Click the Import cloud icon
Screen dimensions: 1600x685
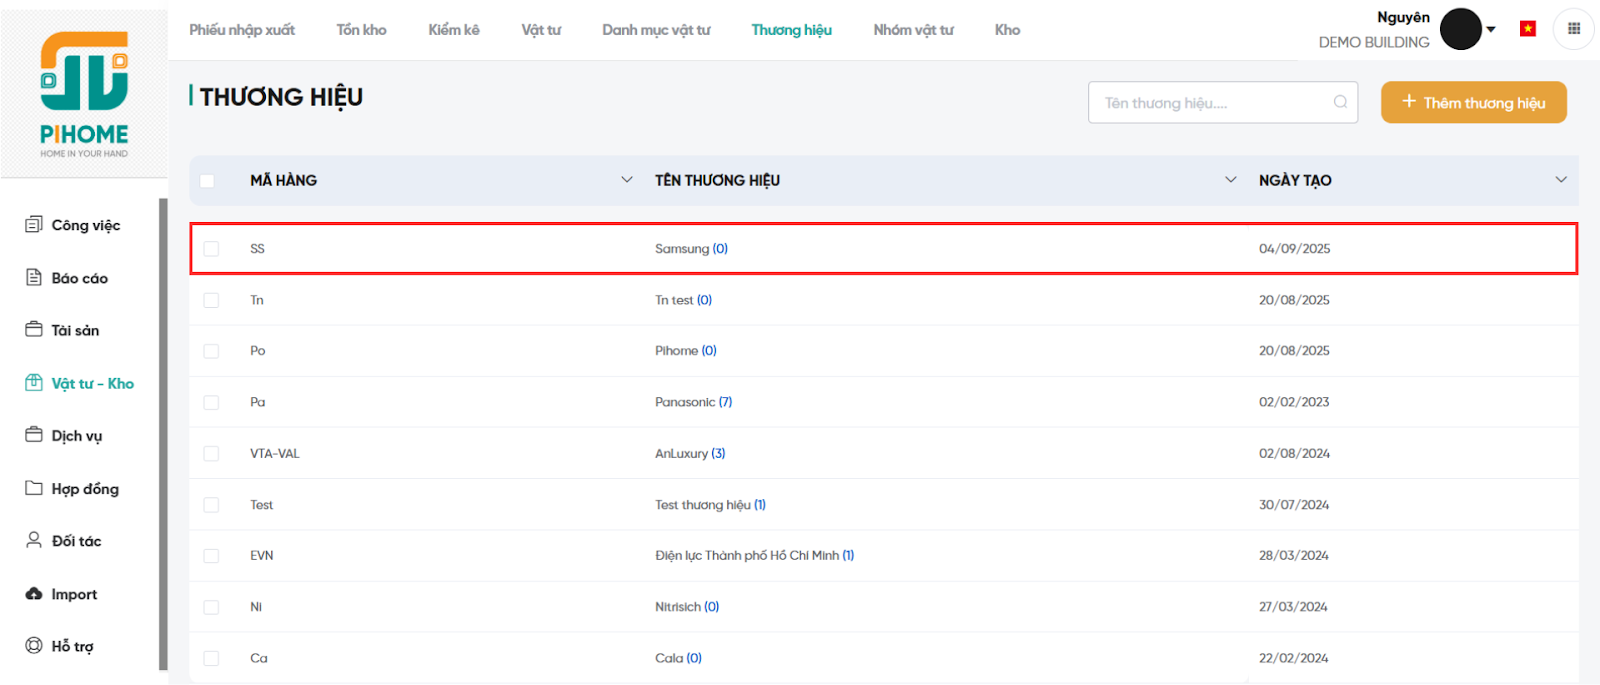click(34, 594)
